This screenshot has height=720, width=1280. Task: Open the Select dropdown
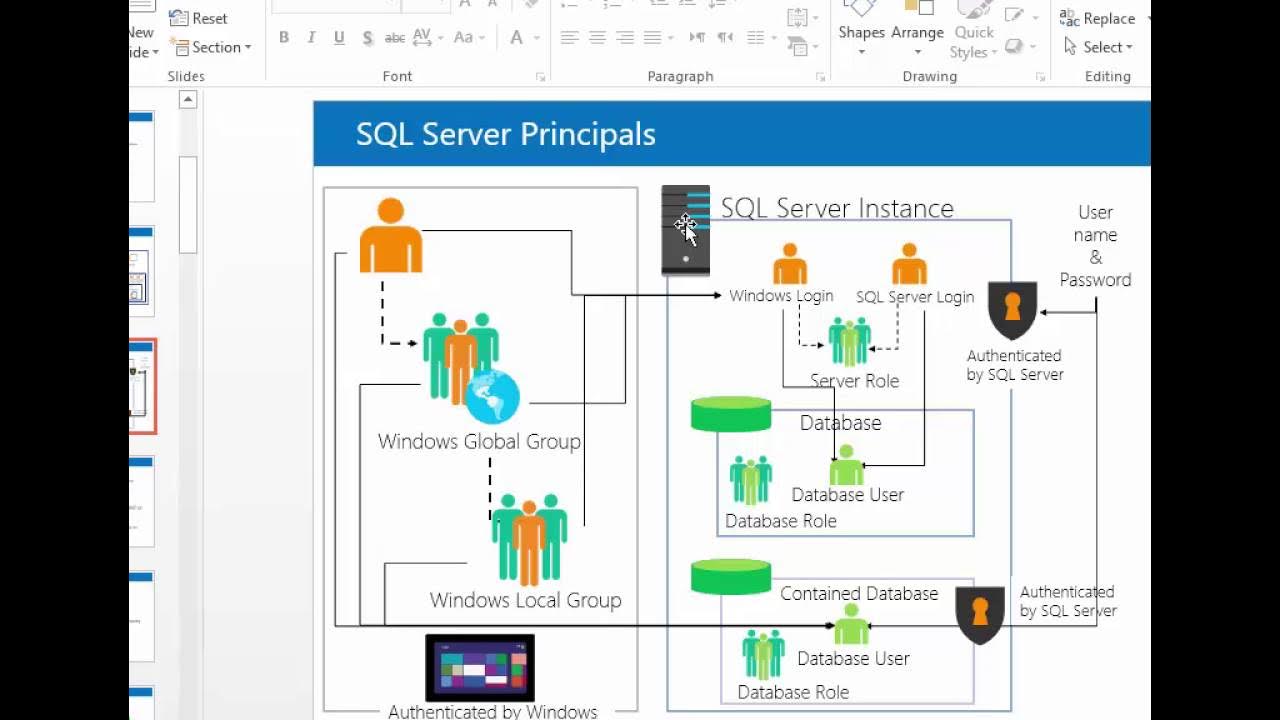tap(1099, 47)
